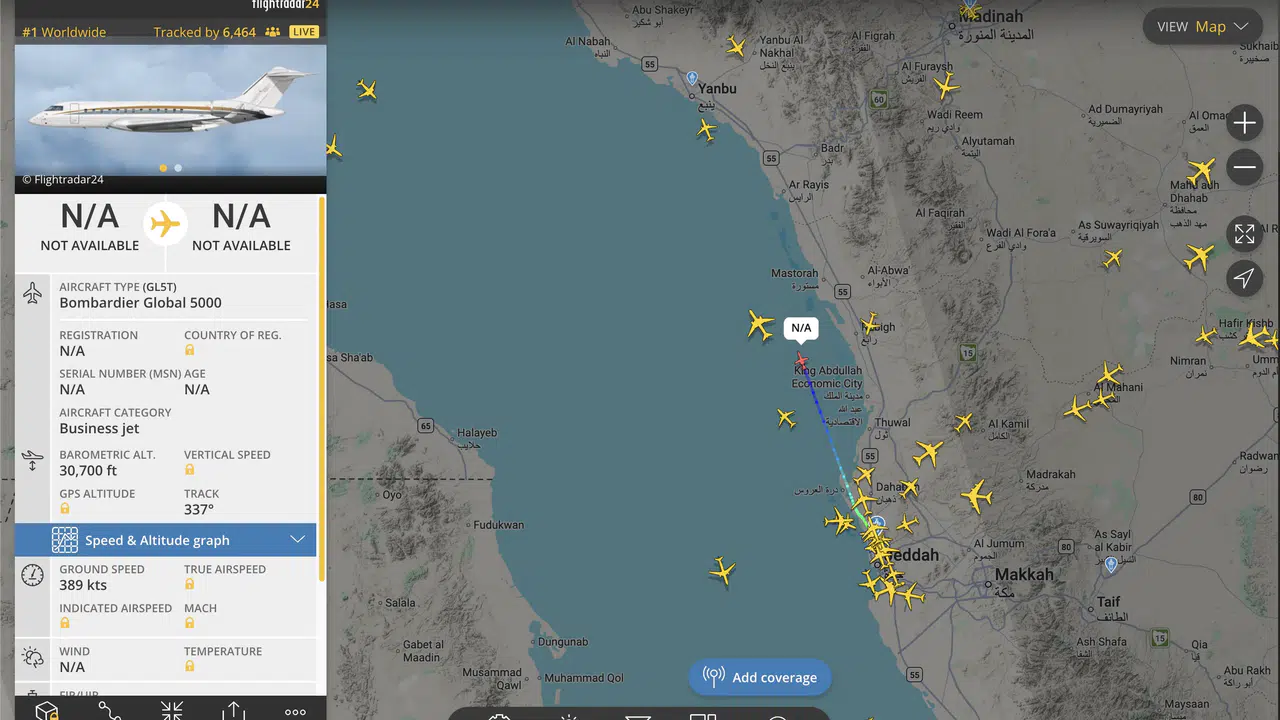Unlock the locked Temperature field
This screenshot has height=720, width=1280.
[189, 666]
